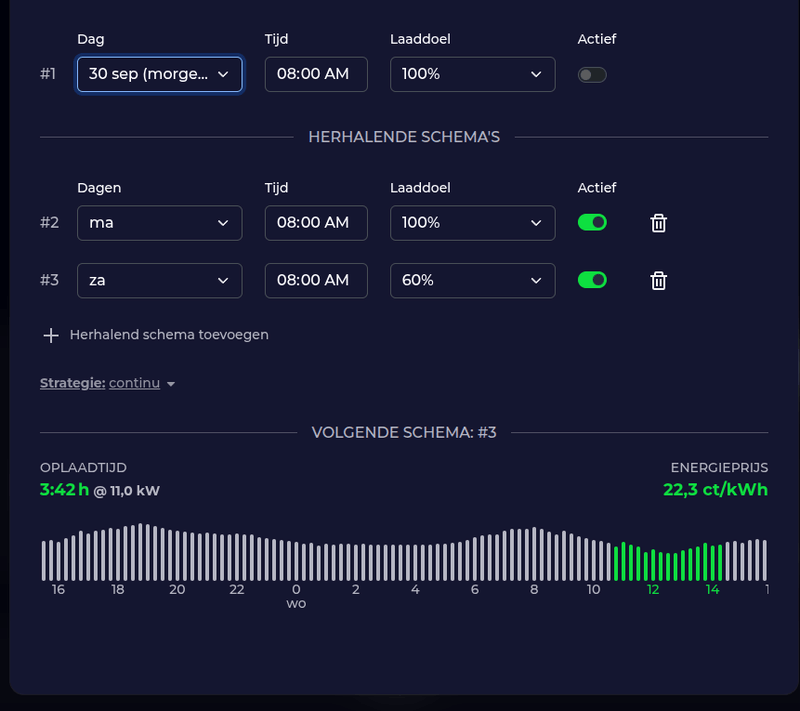The width and height of the screenshot is (800, 711).
Task: Open the Laaddoel dropdown for schedule #1
Action: [x=472, y=74]
